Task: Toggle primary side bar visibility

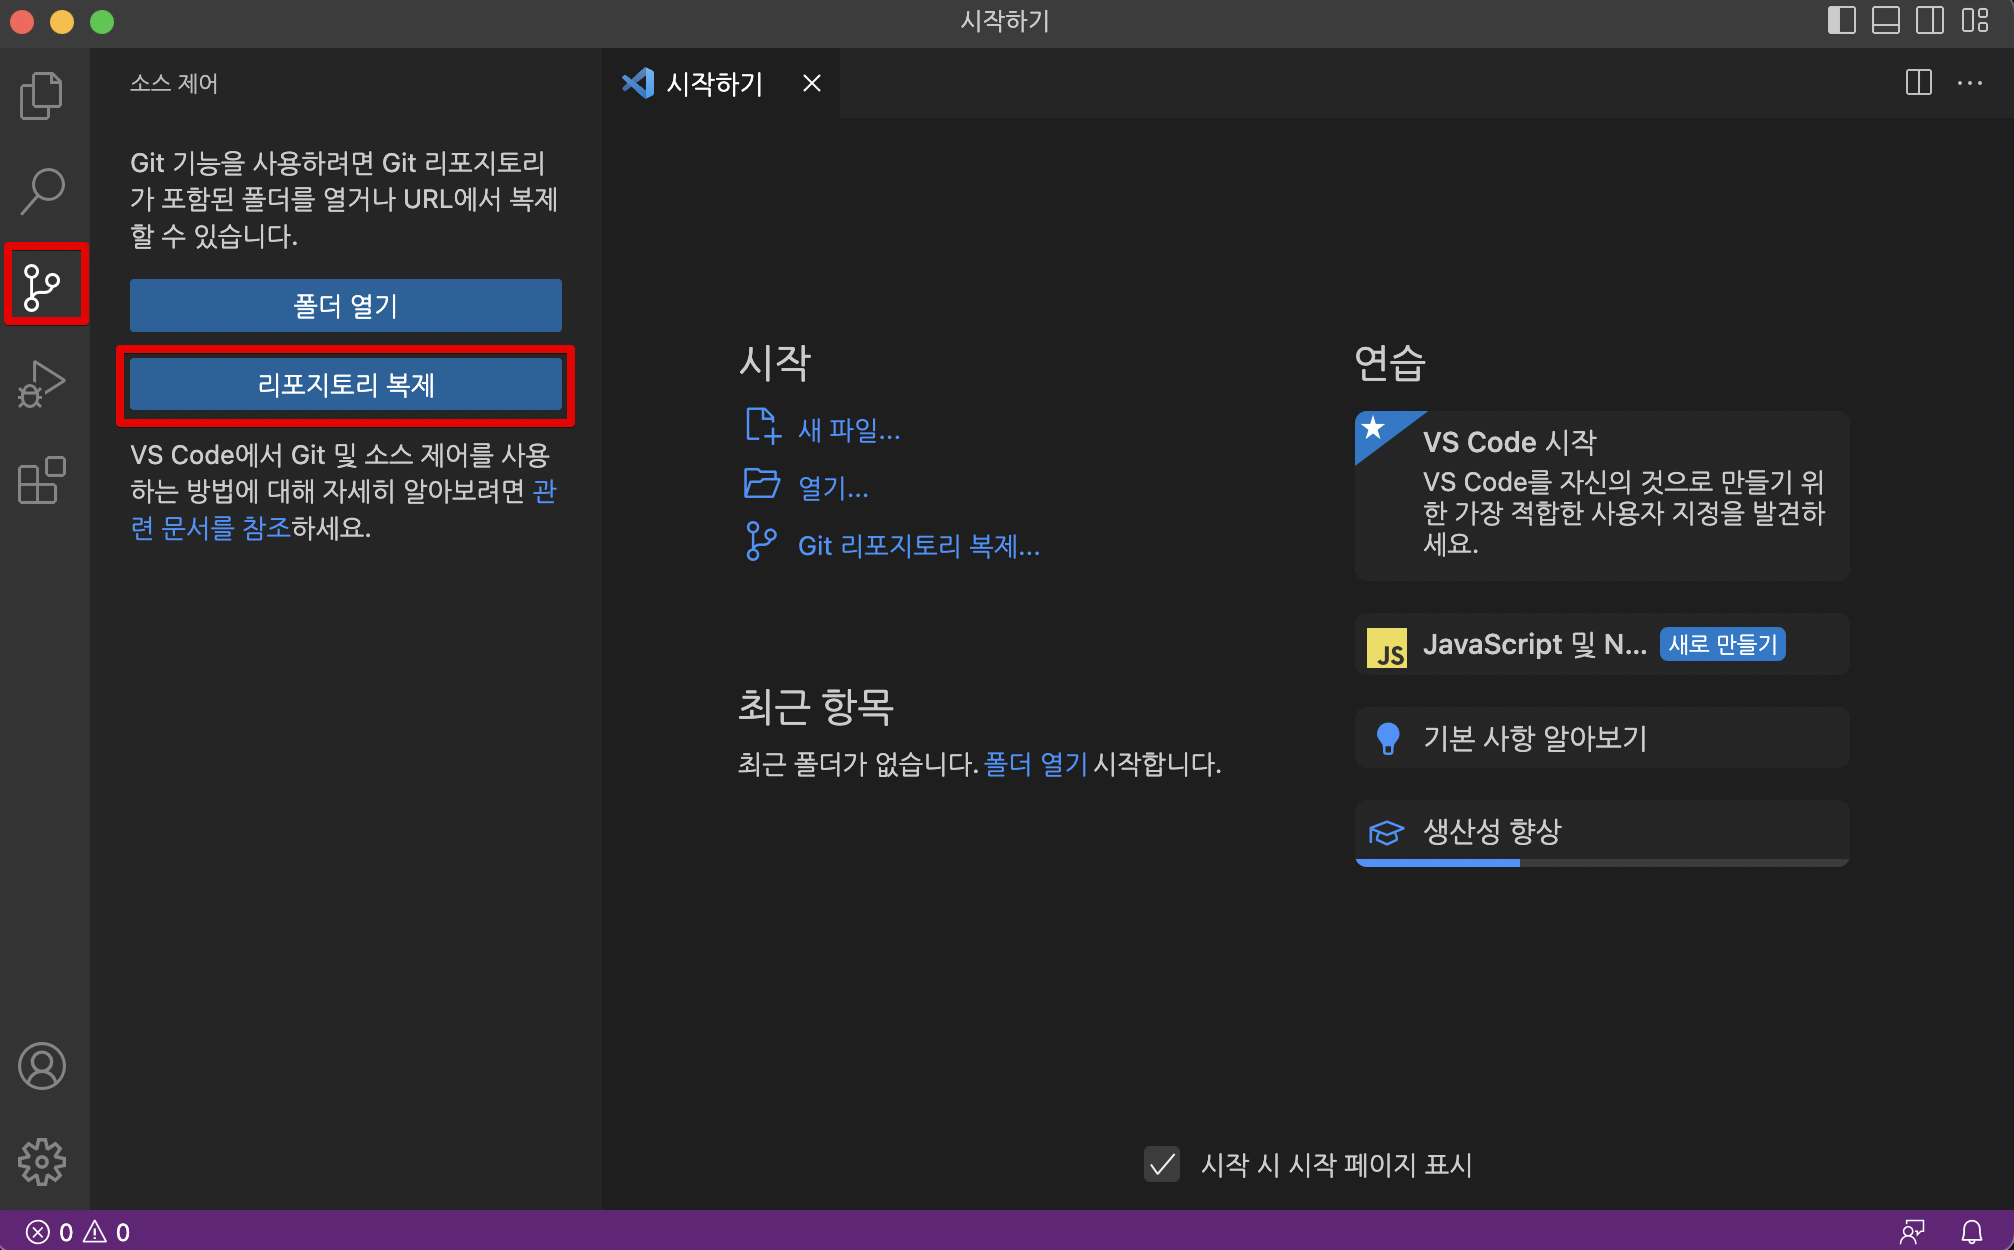Action: click(1841, 21)
